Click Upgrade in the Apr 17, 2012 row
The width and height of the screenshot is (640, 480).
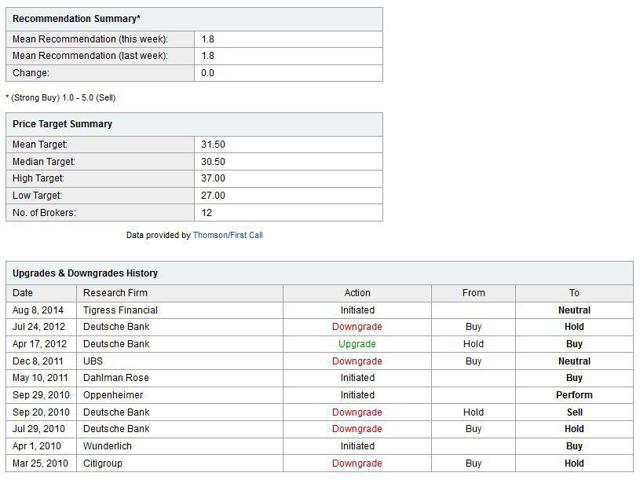[x=357, y=344]
